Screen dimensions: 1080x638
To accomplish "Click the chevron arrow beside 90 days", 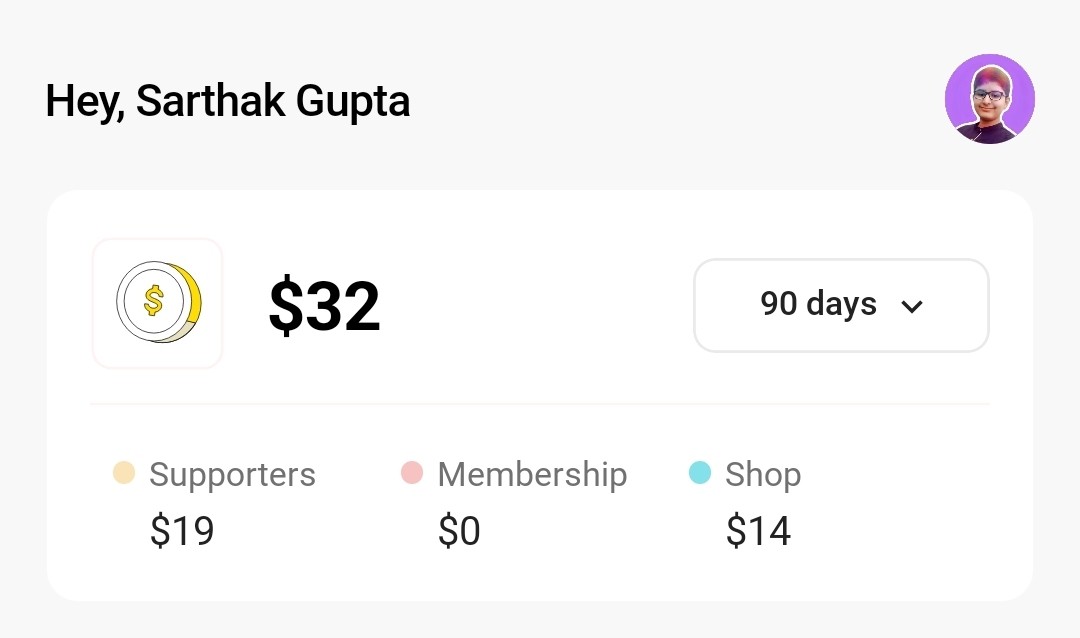I will click(911, 306).
